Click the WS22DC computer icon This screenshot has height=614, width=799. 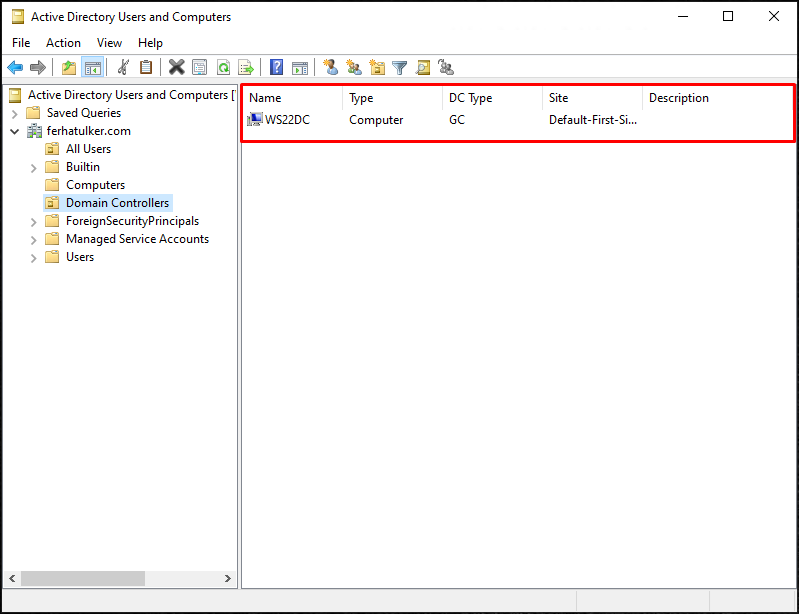(255, 120)
